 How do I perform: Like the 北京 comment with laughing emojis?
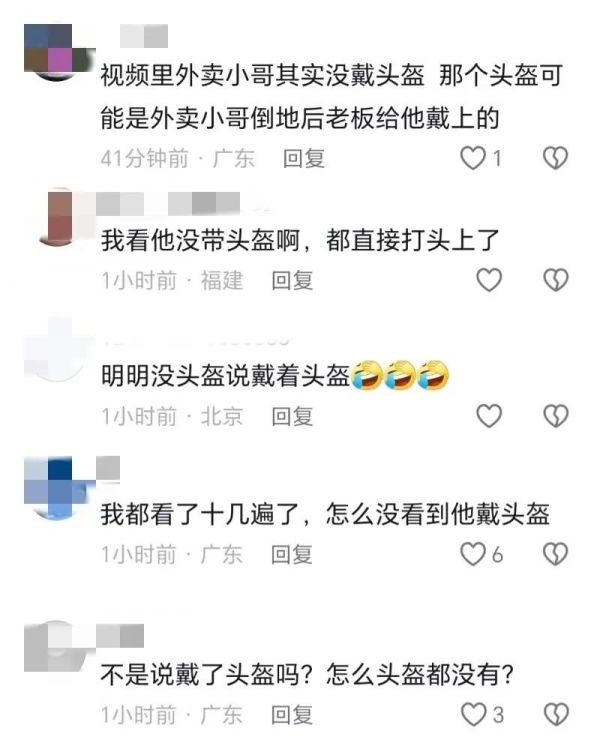[x=489, y=416]
